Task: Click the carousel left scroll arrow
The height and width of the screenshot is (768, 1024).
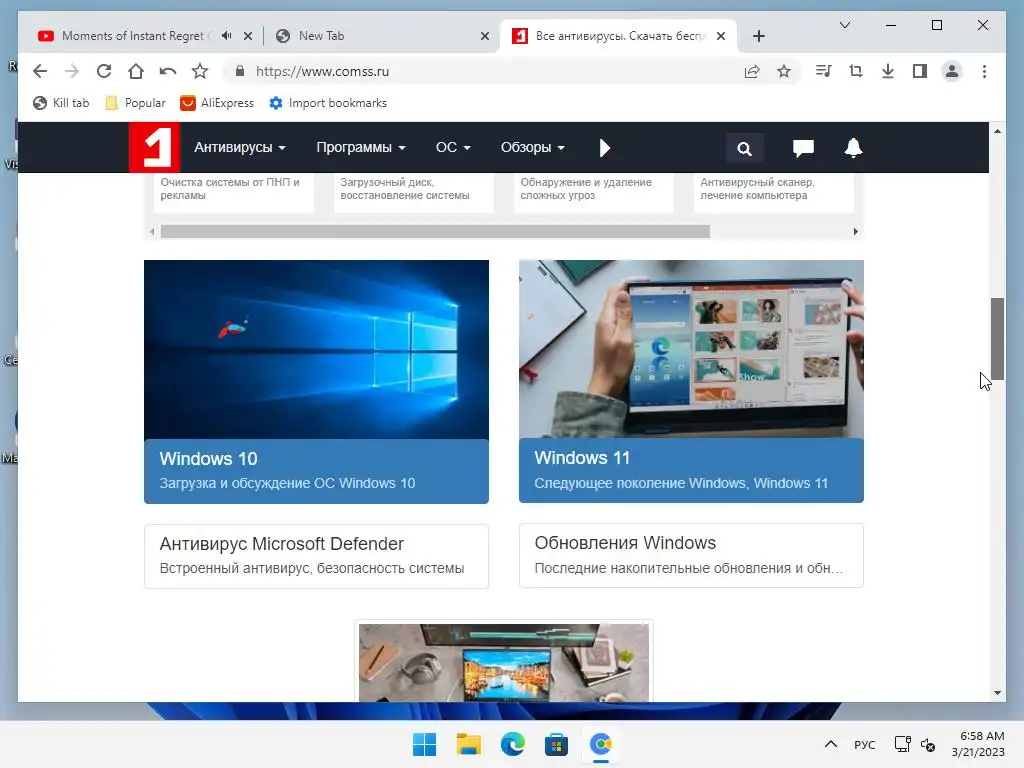Action: click(152, 231)
